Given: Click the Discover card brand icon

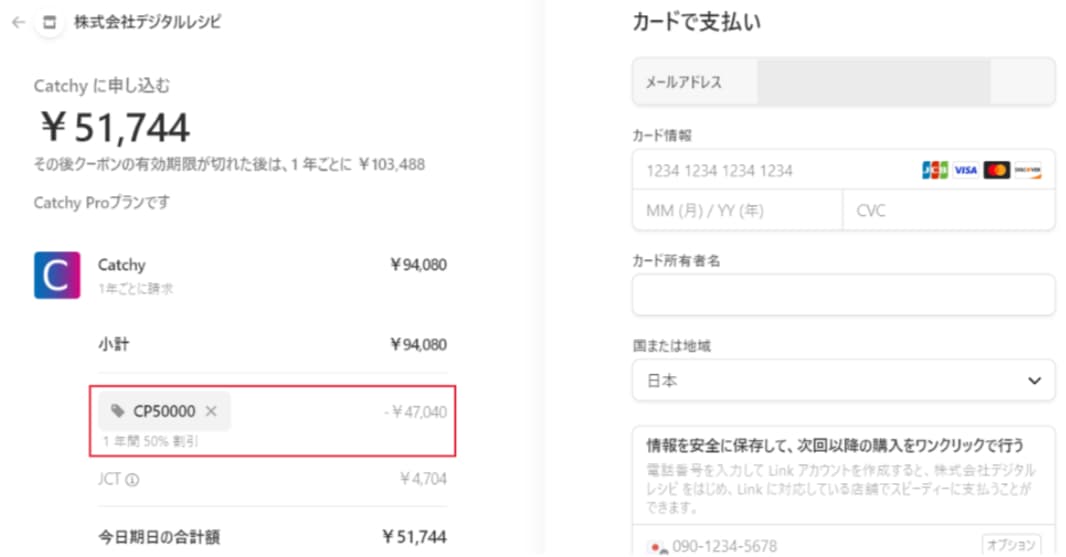Looking at the screenshot, I should pos(1027,170).
